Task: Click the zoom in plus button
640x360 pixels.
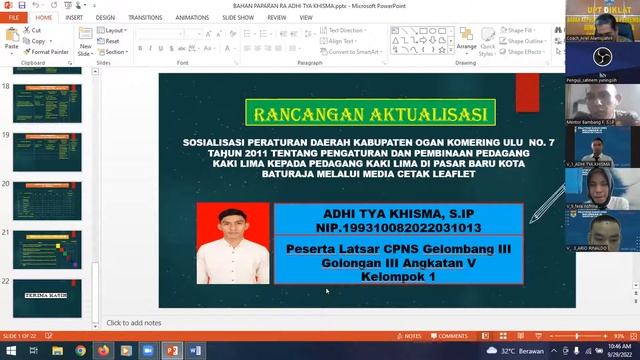Action: (605, 336)
